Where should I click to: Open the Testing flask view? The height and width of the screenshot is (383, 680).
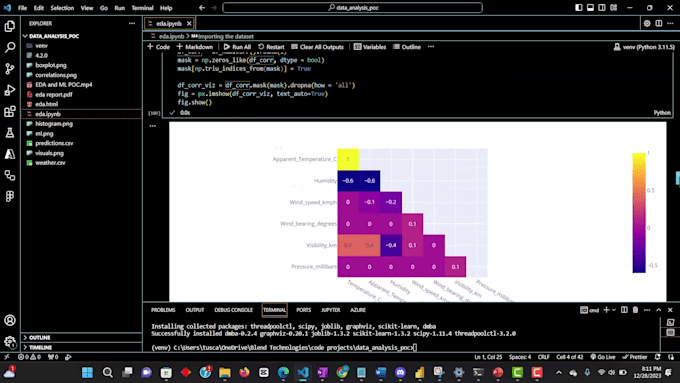pos(10,133)
